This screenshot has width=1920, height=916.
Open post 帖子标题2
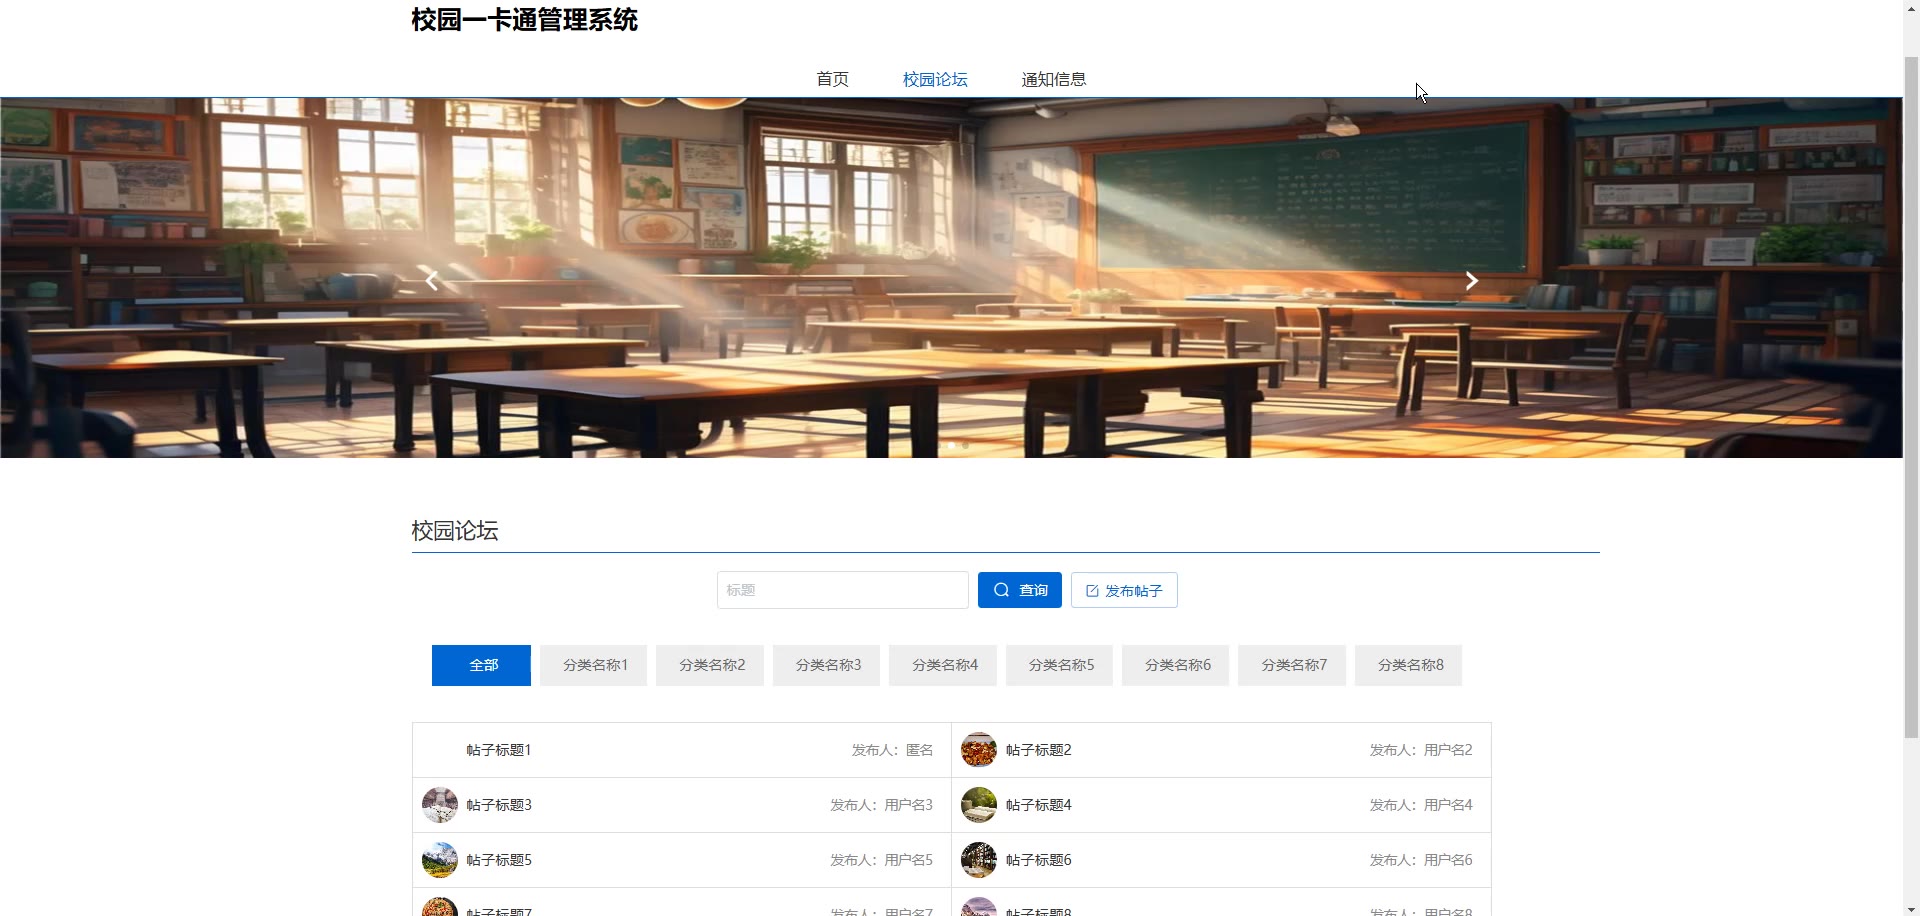click(x=1039, y=750)
